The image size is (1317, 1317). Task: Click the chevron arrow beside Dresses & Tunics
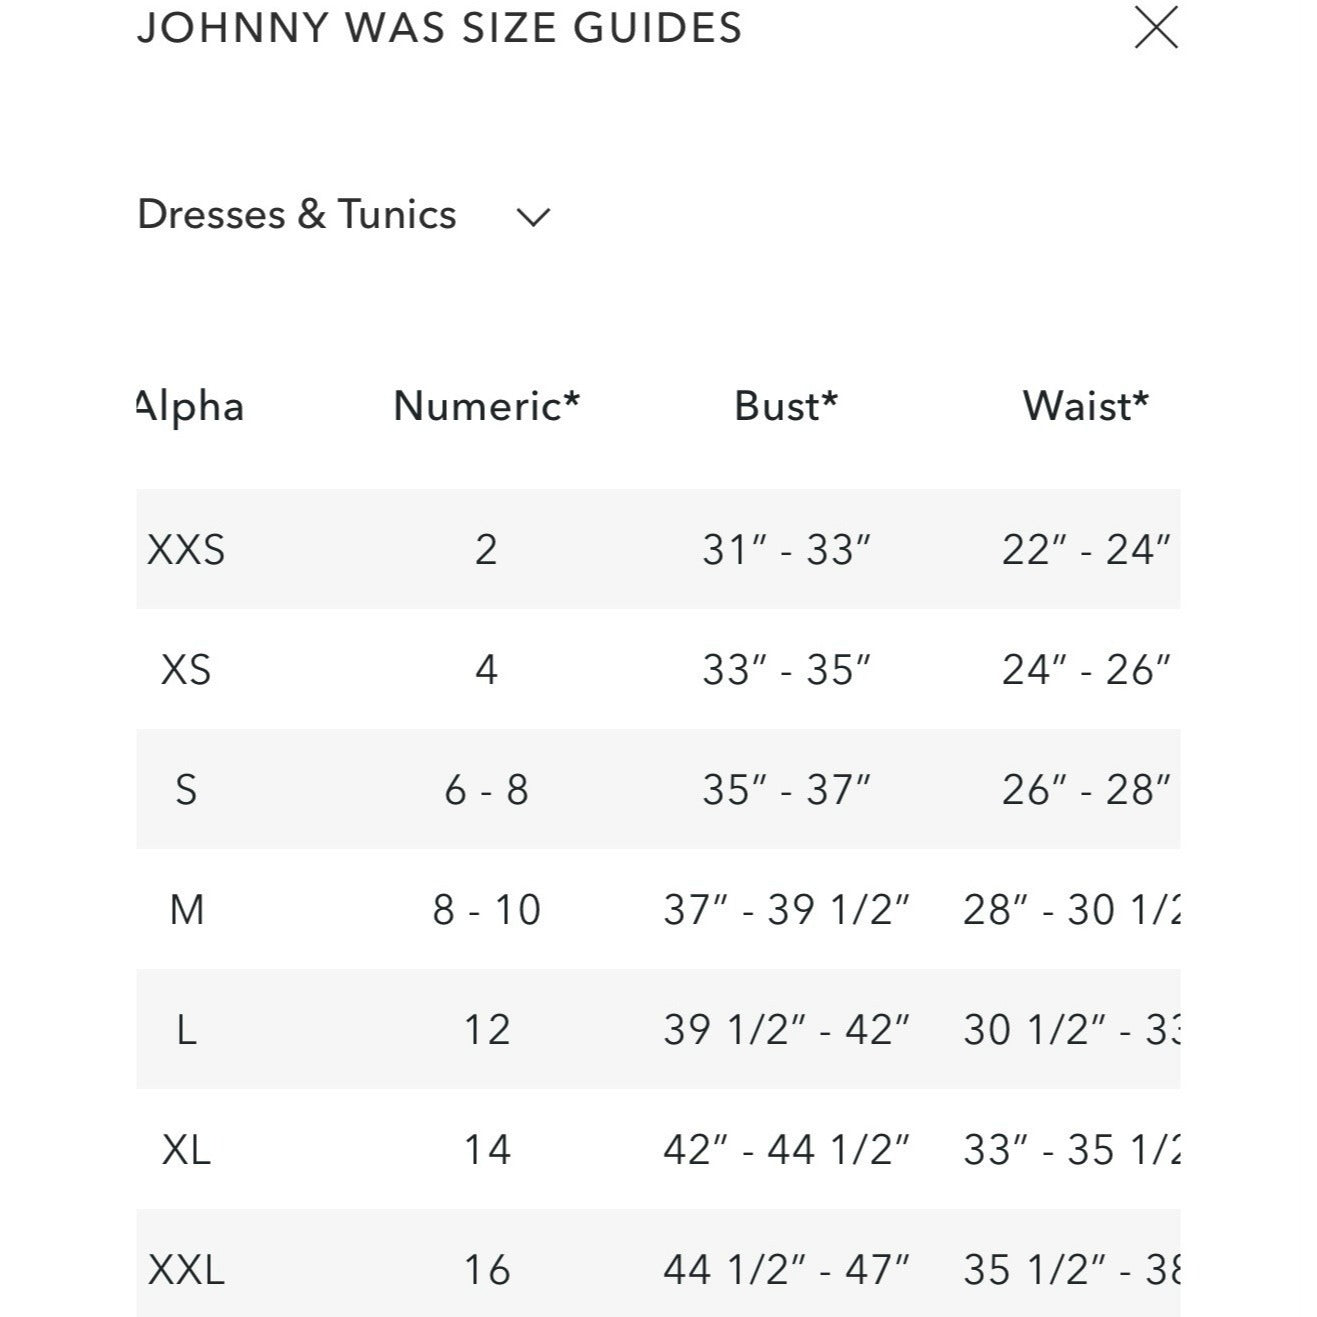[533, 217]
